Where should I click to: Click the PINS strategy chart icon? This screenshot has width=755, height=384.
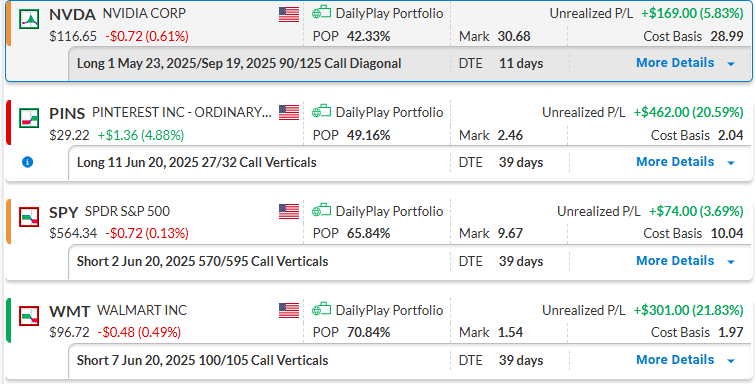29,118
